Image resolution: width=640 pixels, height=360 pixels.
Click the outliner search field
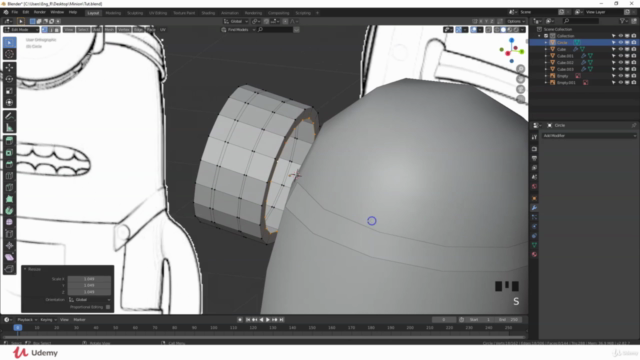click(x=582, y=21)
